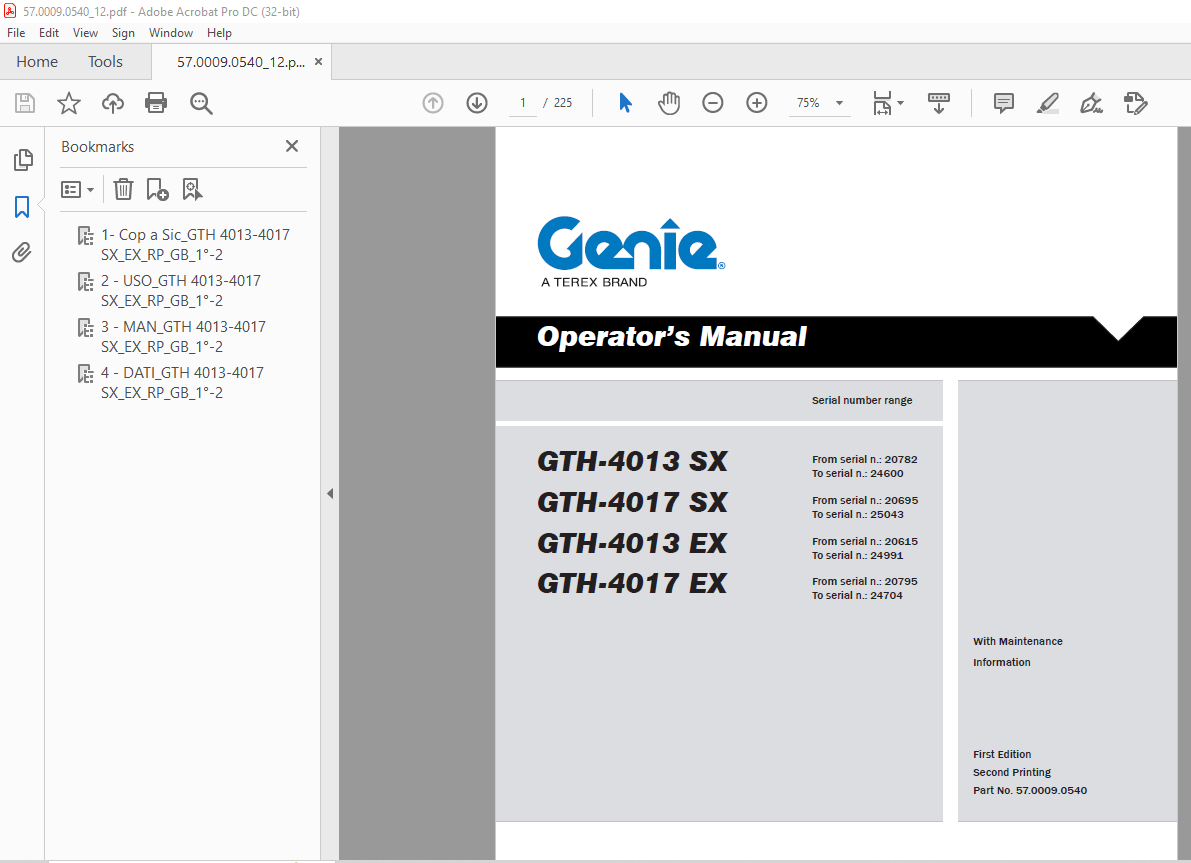Image resolution: width=1191 pixels, height=863 pixels.
Task: Close the 57.0009.0540_12 document tab
Action: (x=318, y=62)
